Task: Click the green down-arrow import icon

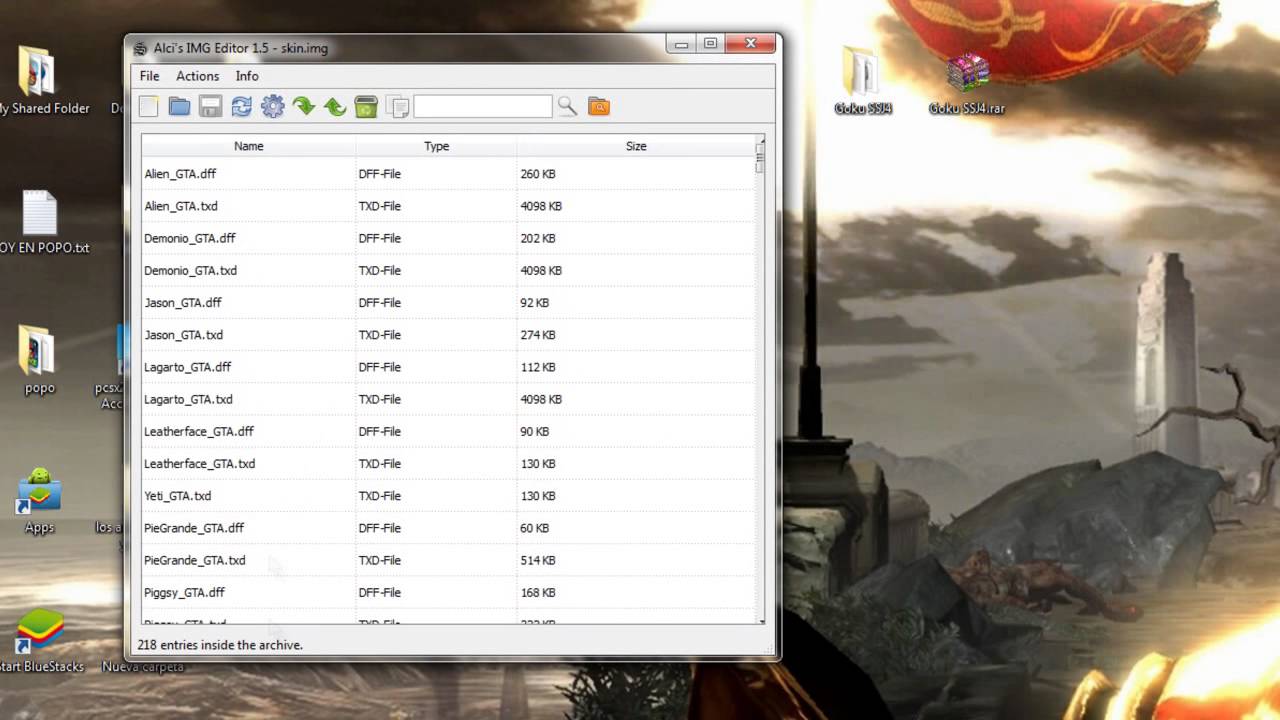Action: (304, 106)
